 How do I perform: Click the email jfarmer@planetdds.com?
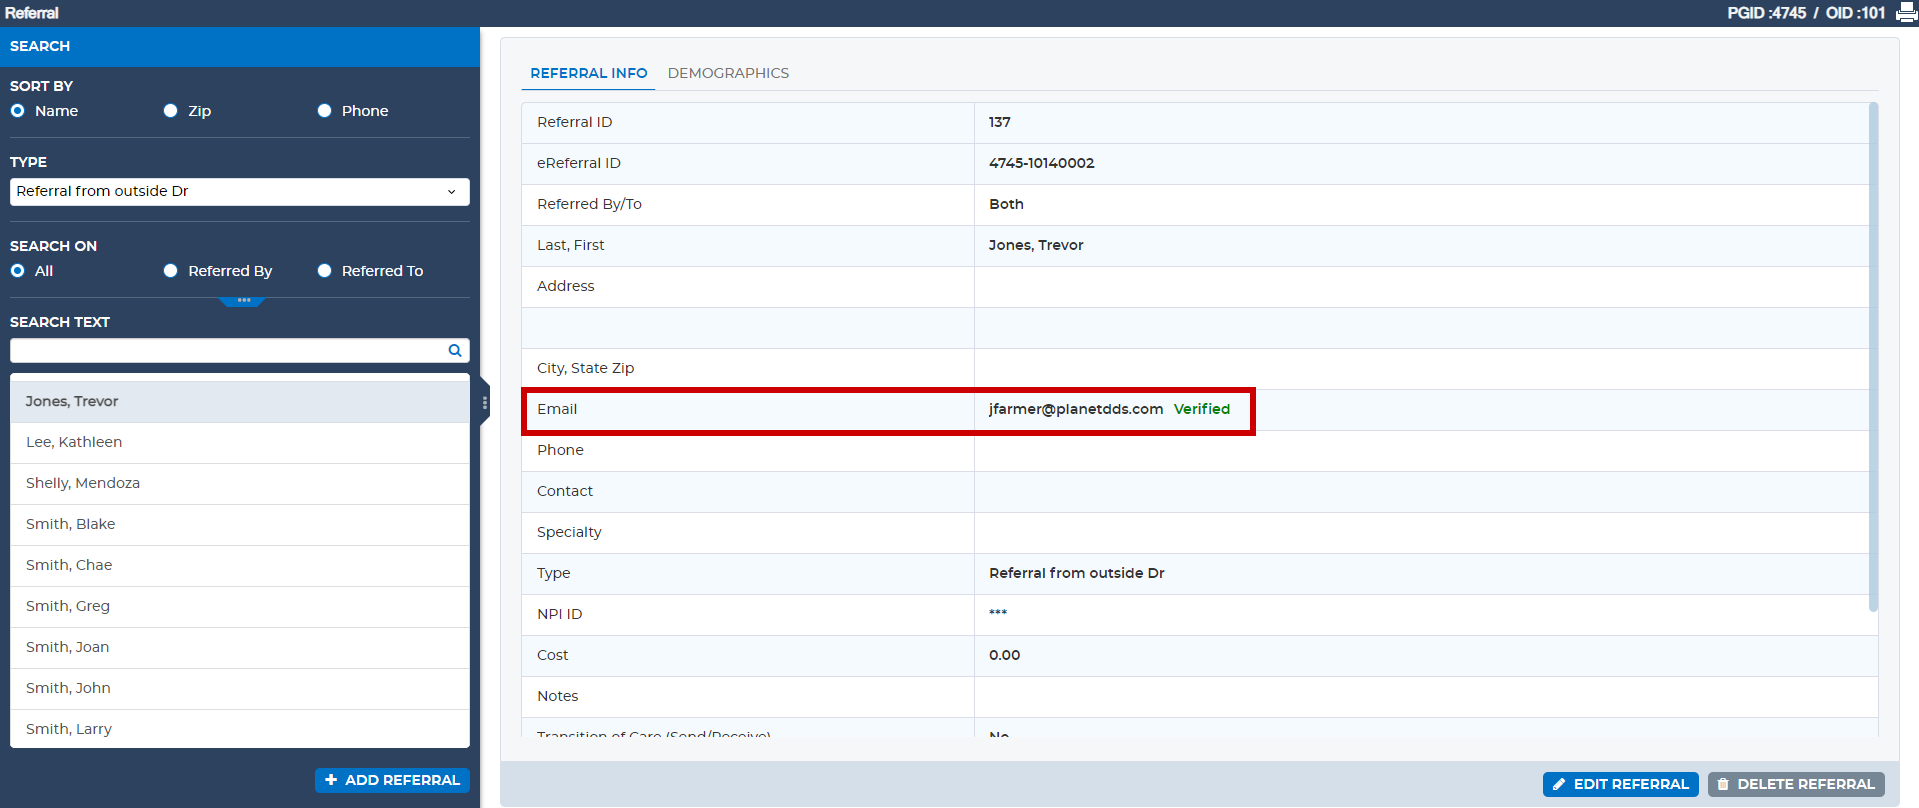pyautogui.click(x=1076, y=409)
